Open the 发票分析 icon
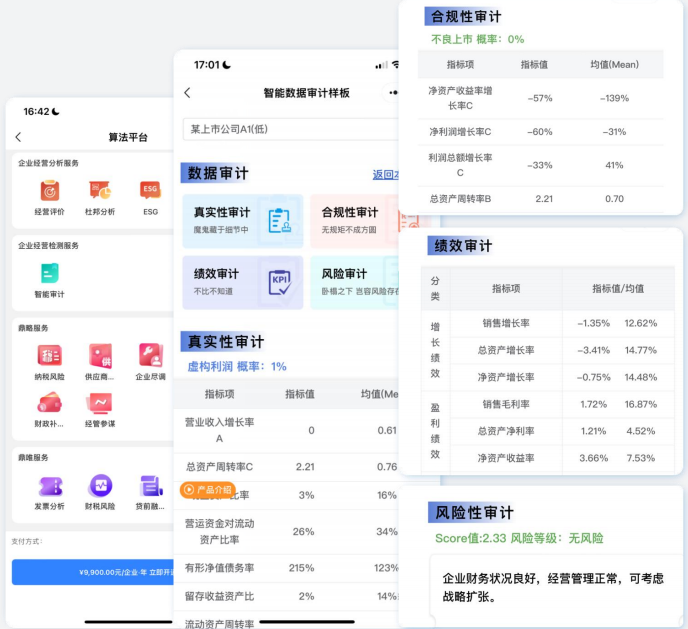The height and width of the screenshot is (629, 688). [49, 486]
